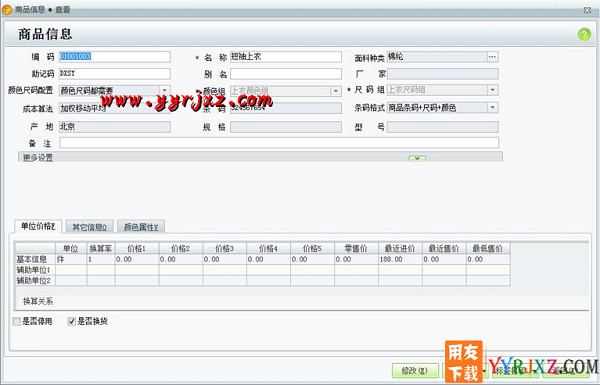
Task: Click the 最近进价 column header
Action: coord(400,249)
